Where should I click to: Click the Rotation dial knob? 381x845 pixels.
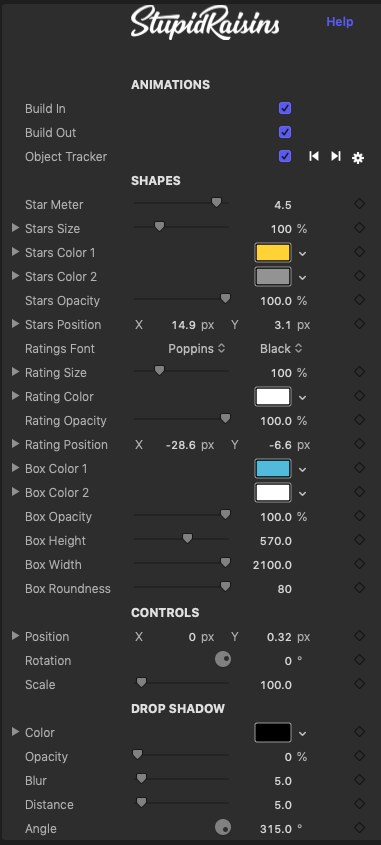pyautogui.click(x=223, y=660)
